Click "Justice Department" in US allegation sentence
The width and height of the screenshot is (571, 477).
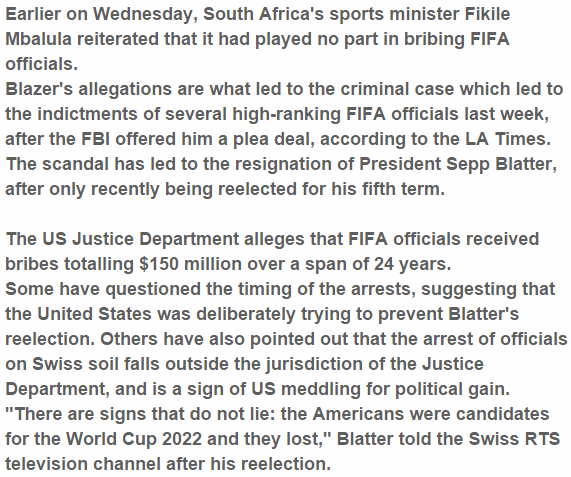(155, 239)
